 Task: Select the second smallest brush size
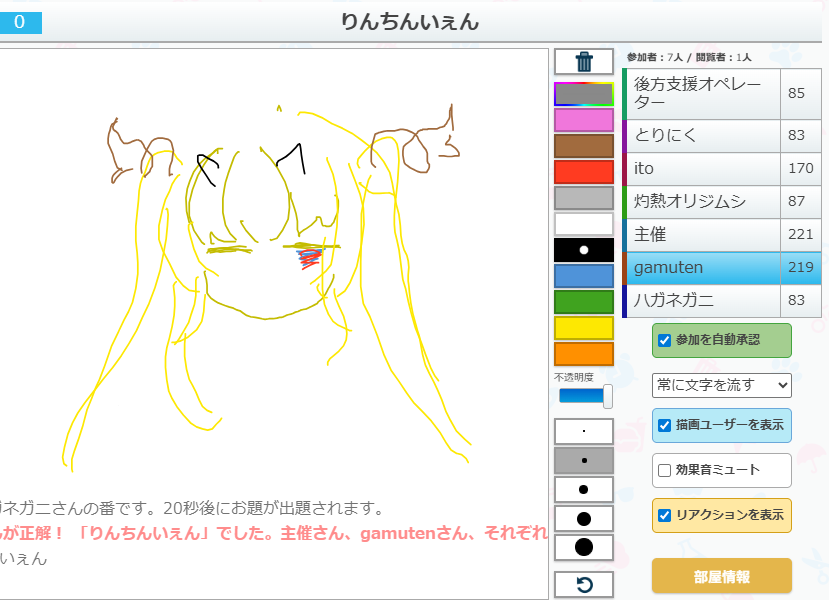click(583, 460)
